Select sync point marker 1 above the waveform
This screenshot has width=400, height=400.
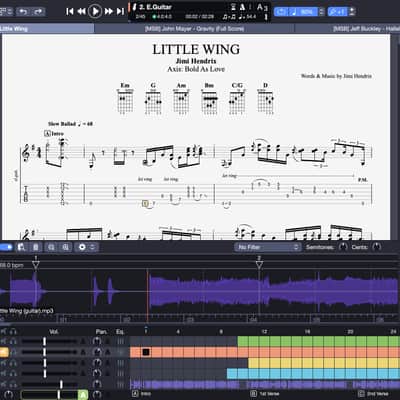(x=36, y=263)
